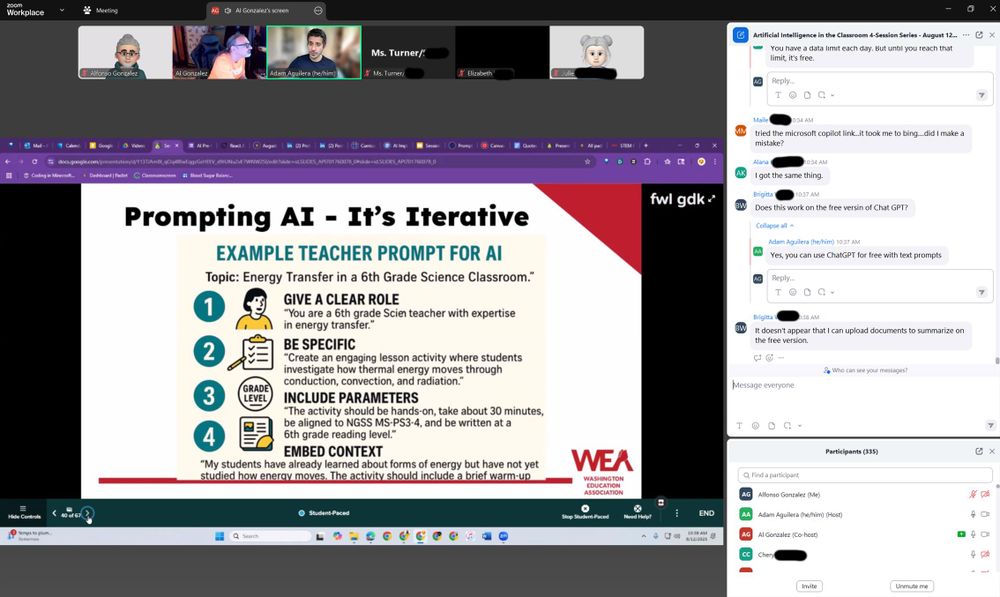Click the Message everyone input field
The width and height of the screenshot is (1000, 597).
pyautogui.click(x=863, y=395)
